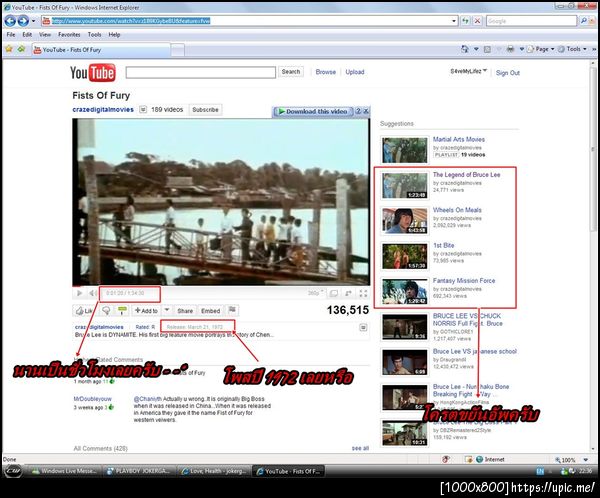Select the YouTube - Fists Of Fury tab

pyautogui.click(x=100, y=50)
